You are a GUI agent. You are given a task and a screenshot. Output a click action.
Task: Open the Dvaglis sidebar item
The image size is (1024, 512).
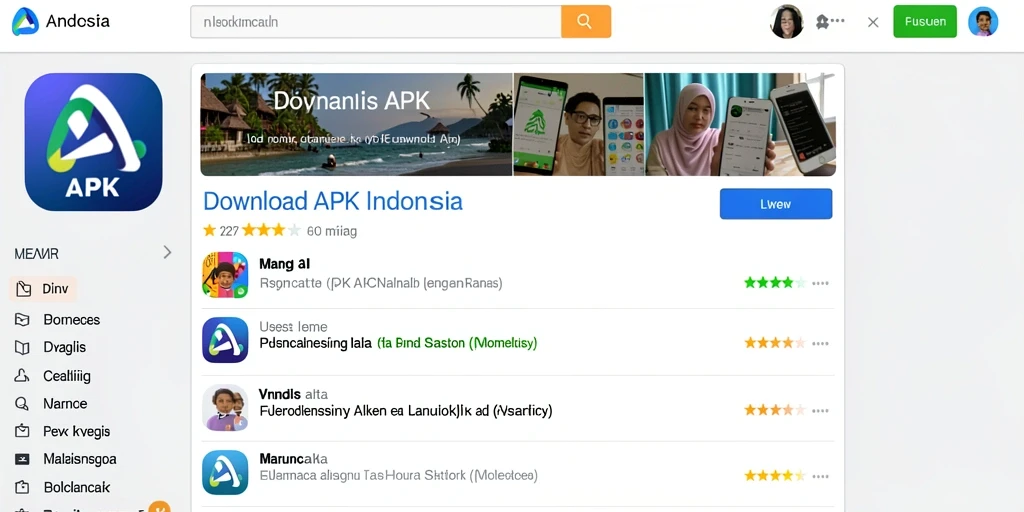pyautogui.click(x=50, y=347)
